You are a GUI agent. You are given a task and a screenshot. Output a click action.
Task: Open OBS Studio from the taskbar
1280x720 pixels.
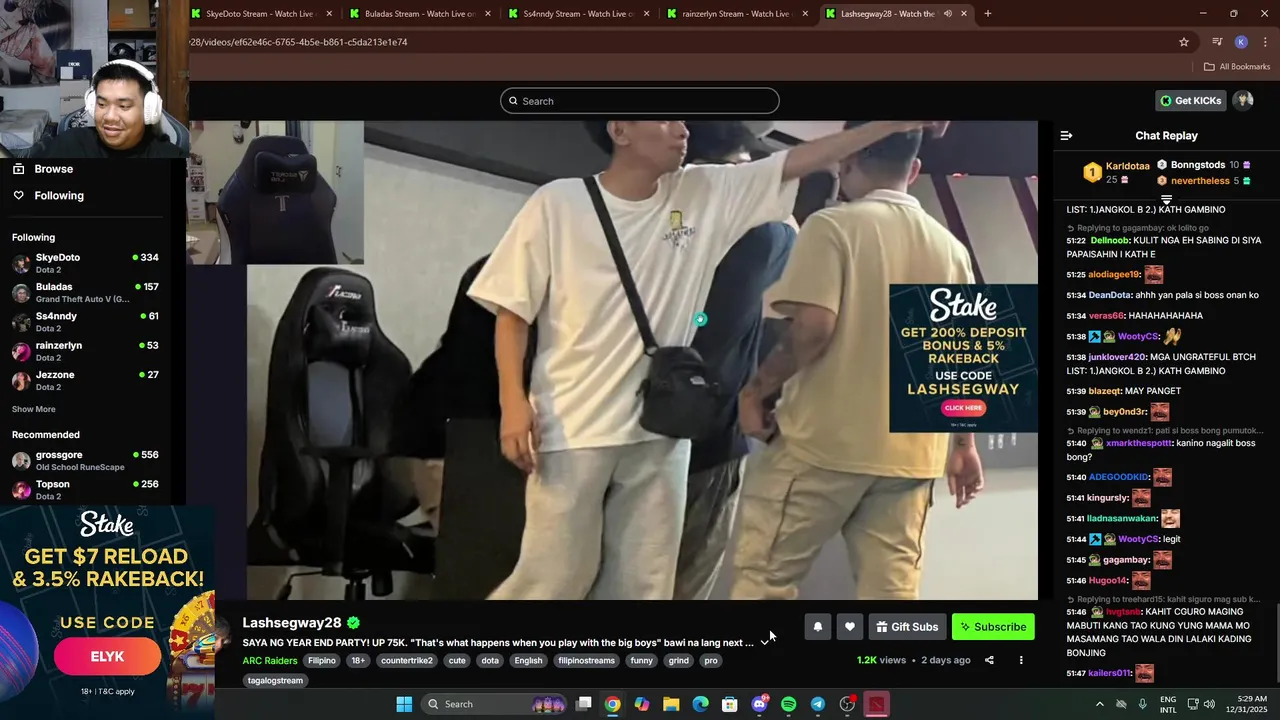pos(847,704)
